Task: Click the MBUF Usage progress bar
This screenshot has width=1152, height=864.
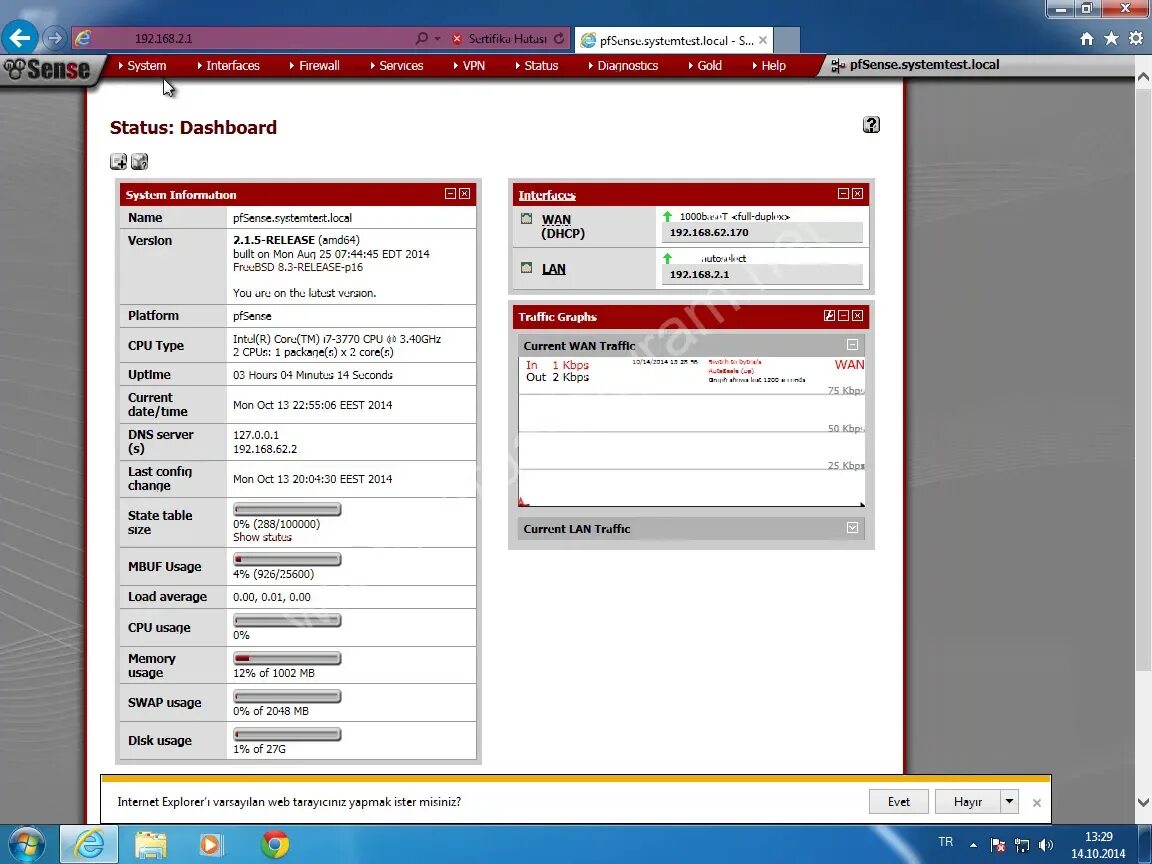Action: pyautogui.click(x=287, y=559)
